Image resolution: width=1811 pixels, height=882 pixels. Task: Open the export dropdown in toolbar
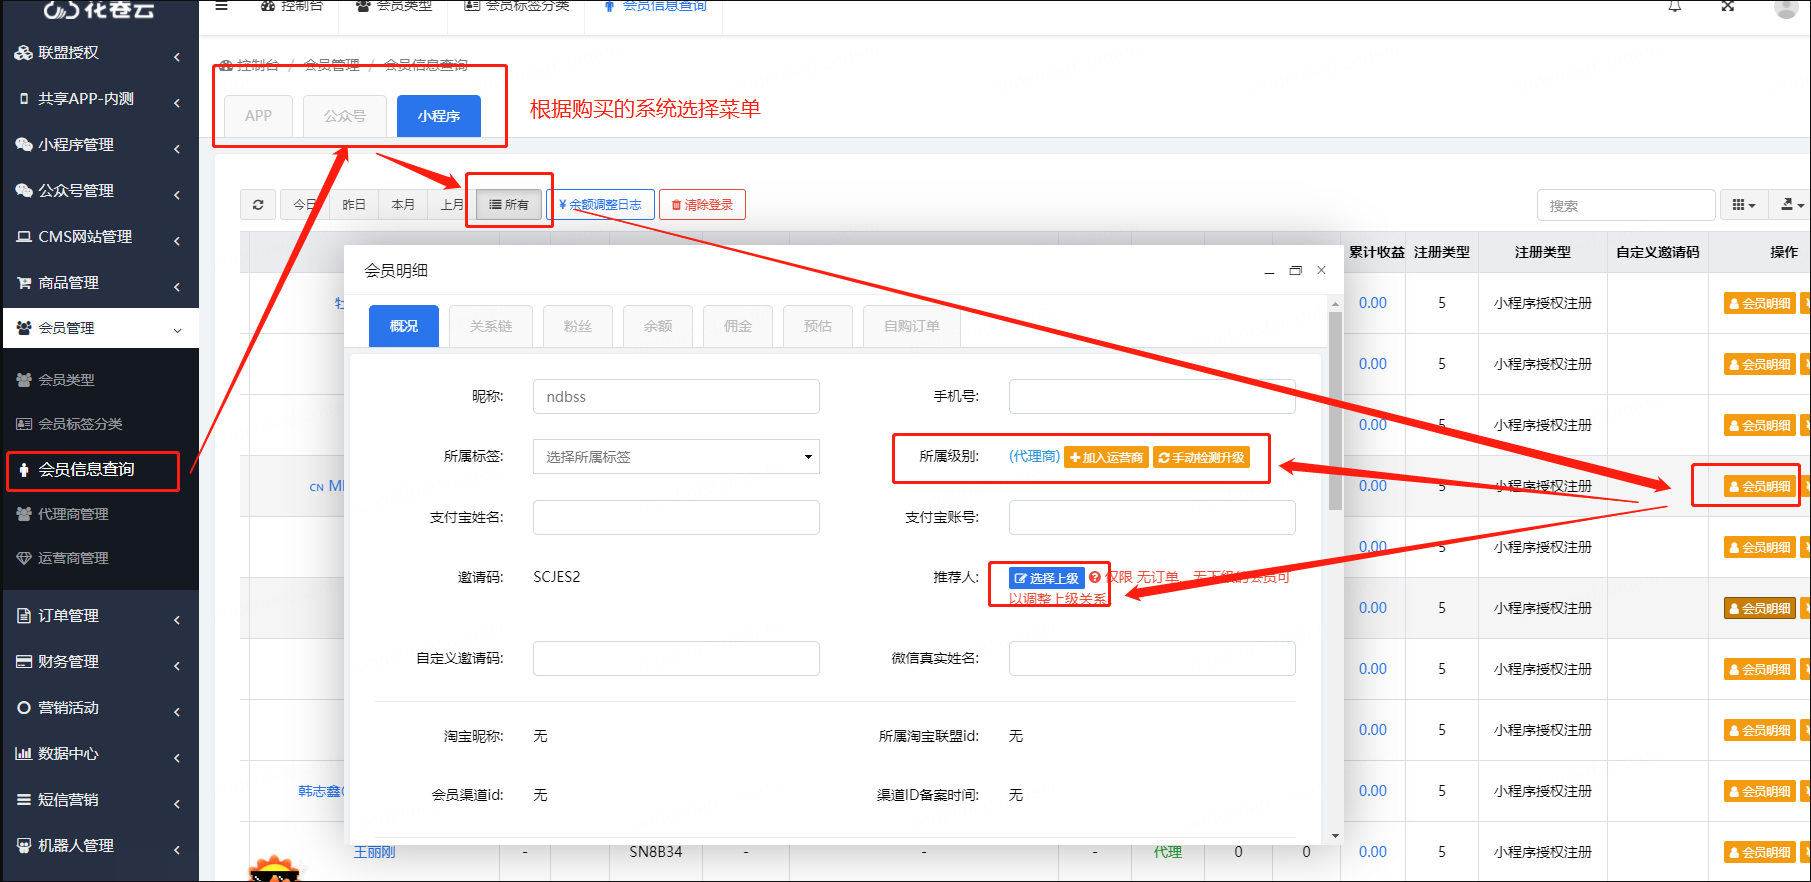click(x=1792, y=205)
